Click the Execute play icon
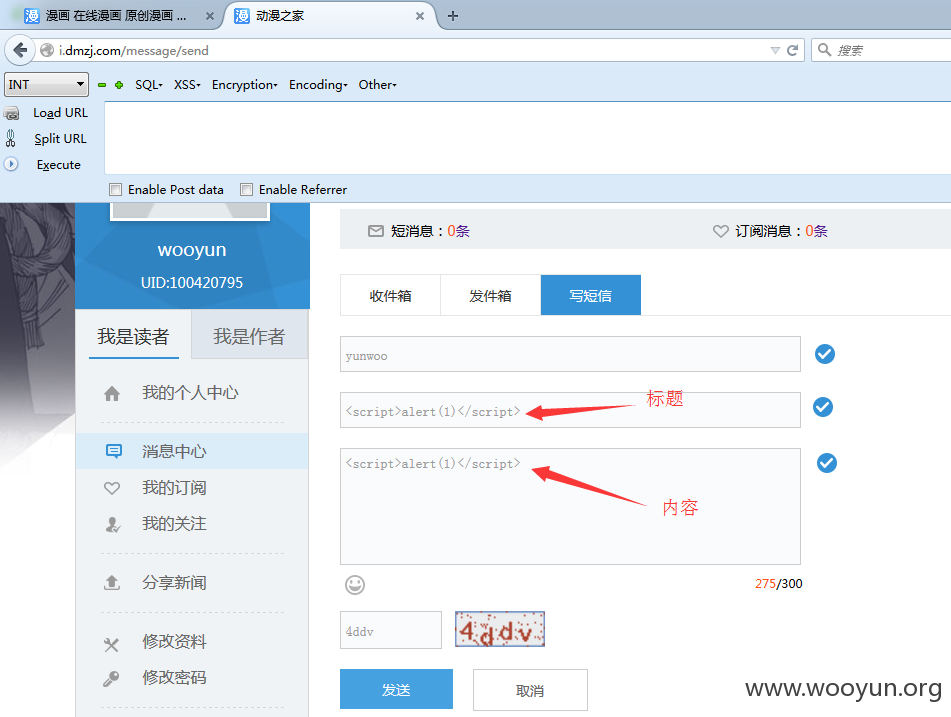This screenshot has width=951, height=717. click(x=11, y=164)
